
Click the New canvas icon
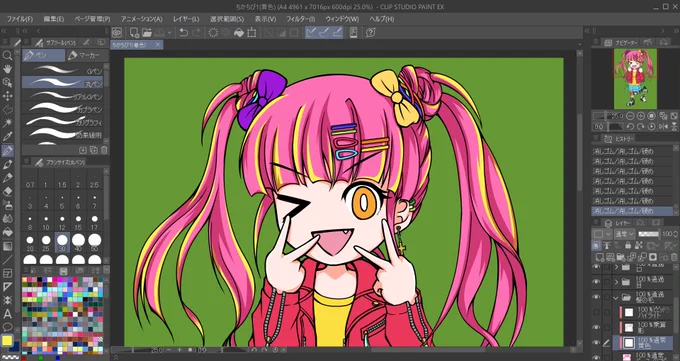point(134,33)
